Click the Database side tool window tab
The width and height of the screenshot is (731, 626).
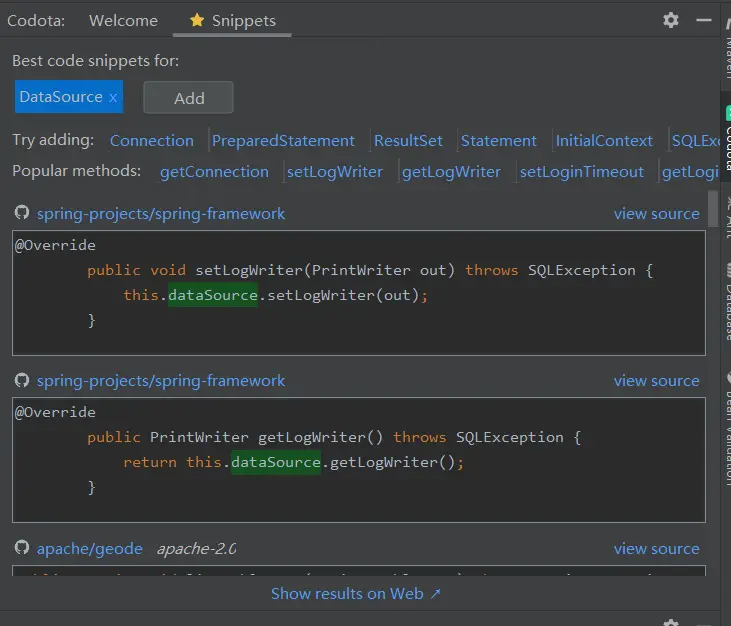727,302
